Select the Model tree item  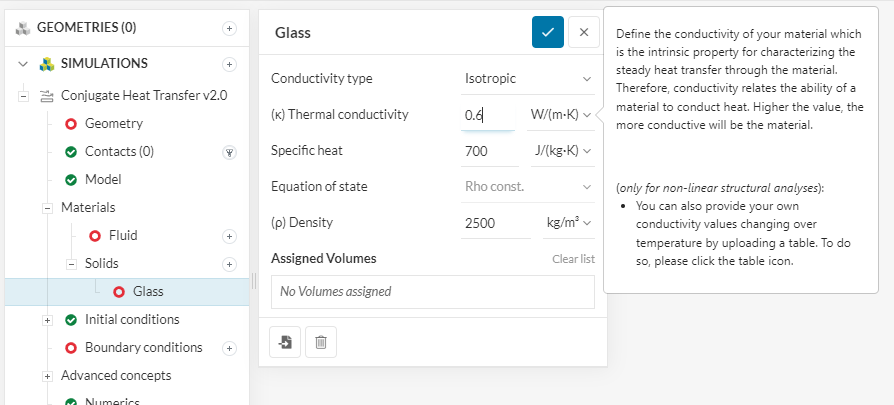tap(102, 180)
